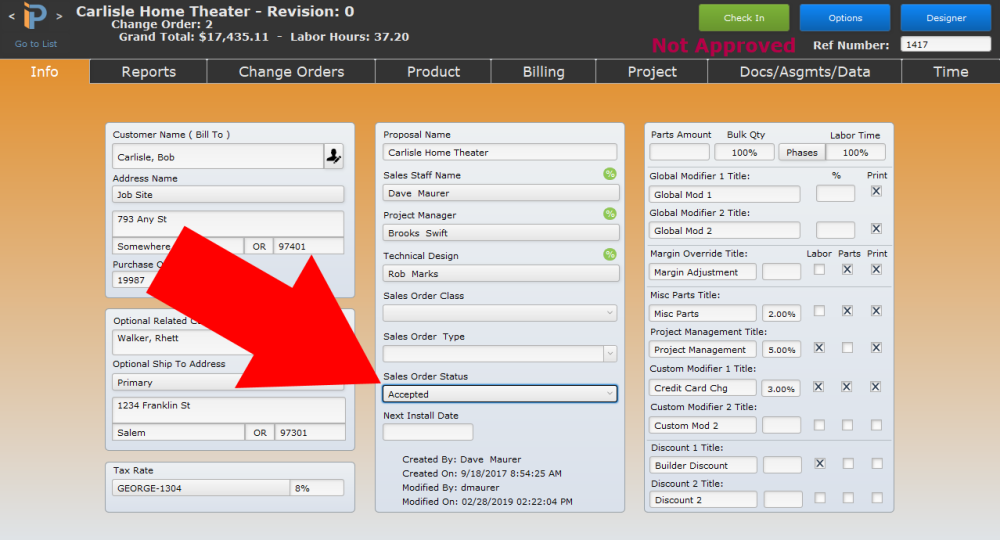Screen dimensions: 1000x540
Task: Open the Designer button
Action: 946,18
